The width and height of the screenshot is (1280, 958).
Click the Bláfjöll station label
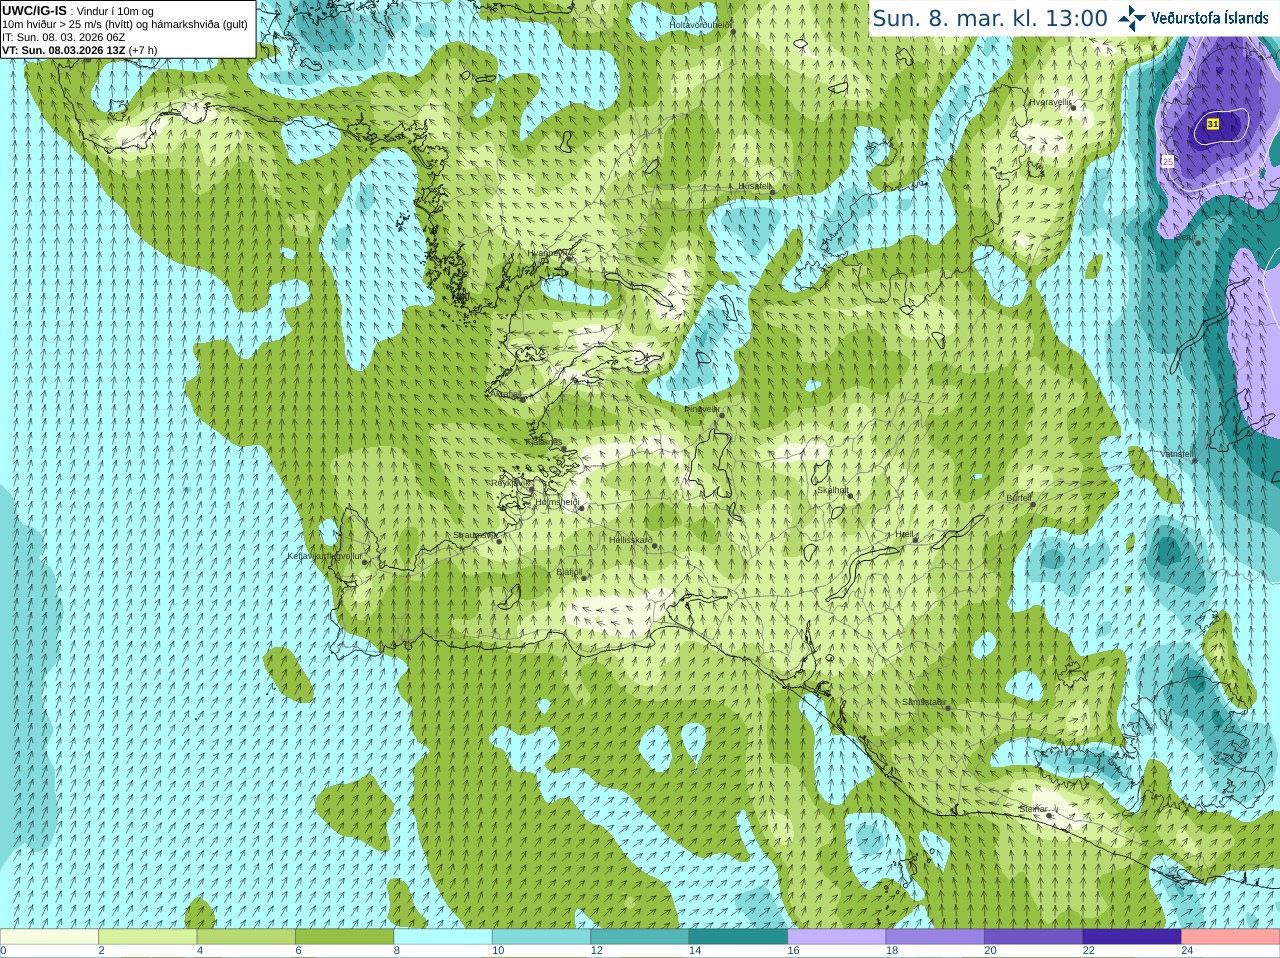[x=569, y=572]
